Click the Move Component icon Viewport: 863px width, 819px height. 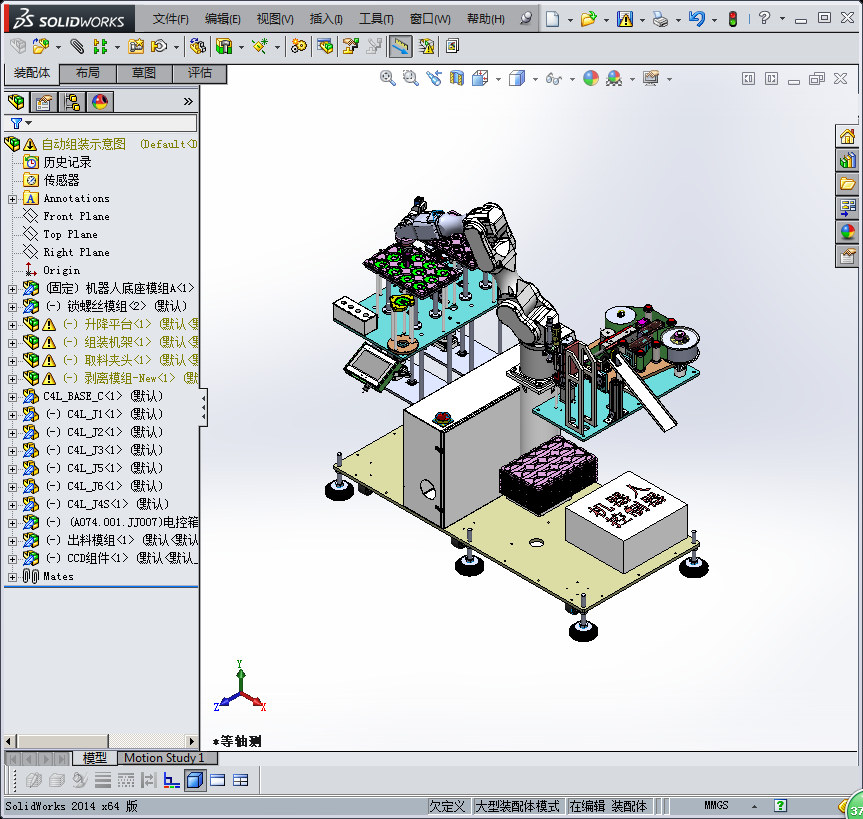(160, 46)
